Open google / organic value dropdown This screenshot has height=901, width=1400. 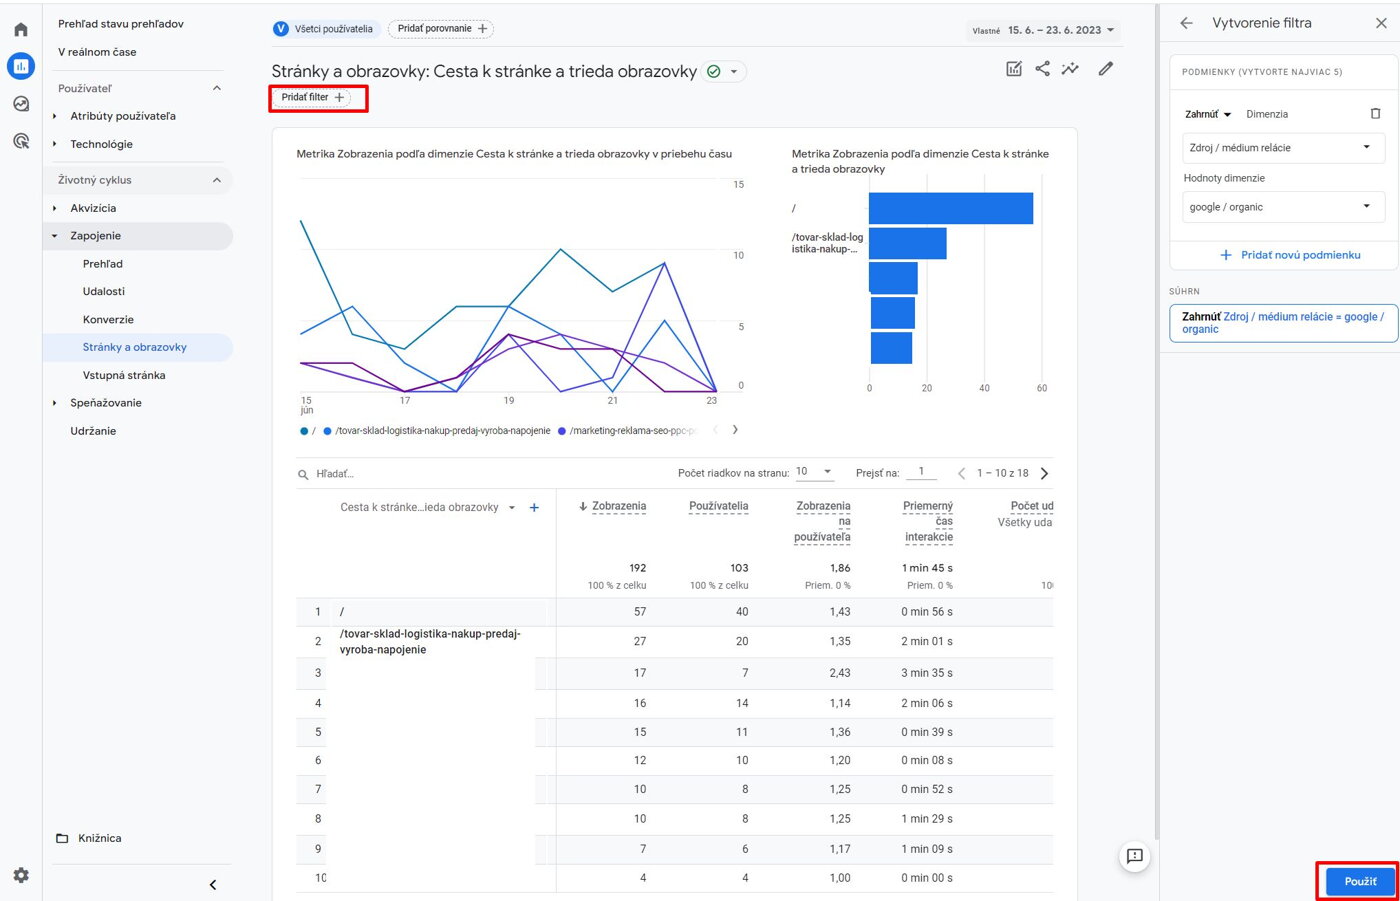pyautogui.click(x=1284, y=207)
